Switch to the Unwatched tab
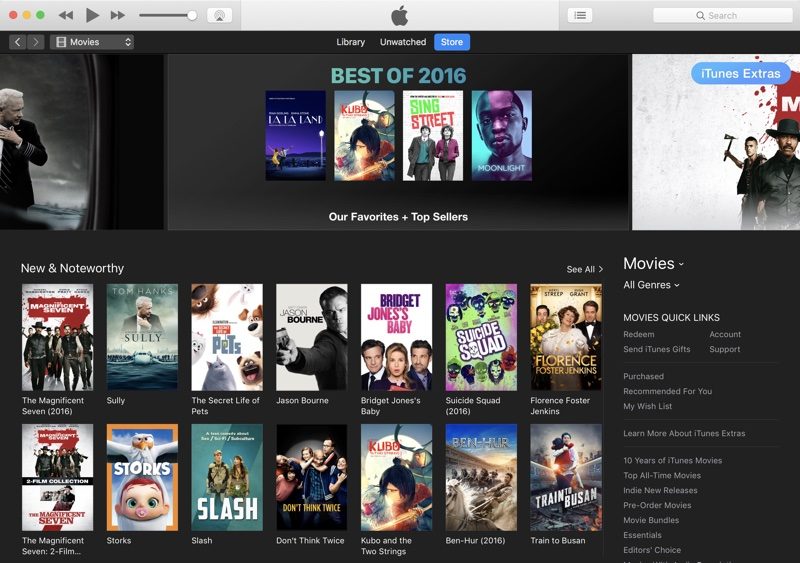This screenshot has width=800, height=563. coord(403,42)
